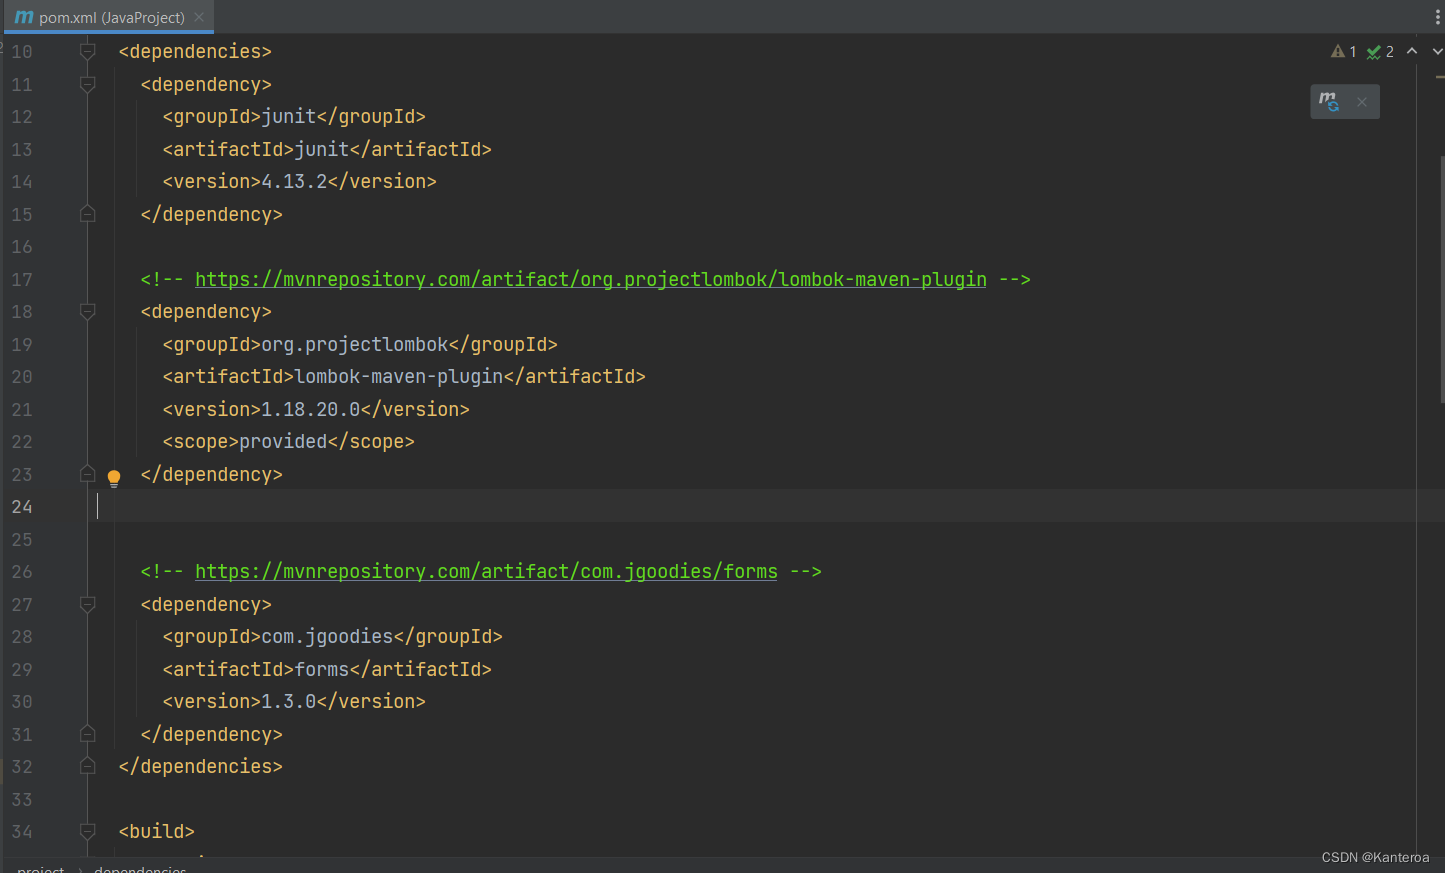1445x873 pixels.
Task: Select the pom.xml (JavaProject) editor tab
Action: pyautogui.click(x=109, y=17)
